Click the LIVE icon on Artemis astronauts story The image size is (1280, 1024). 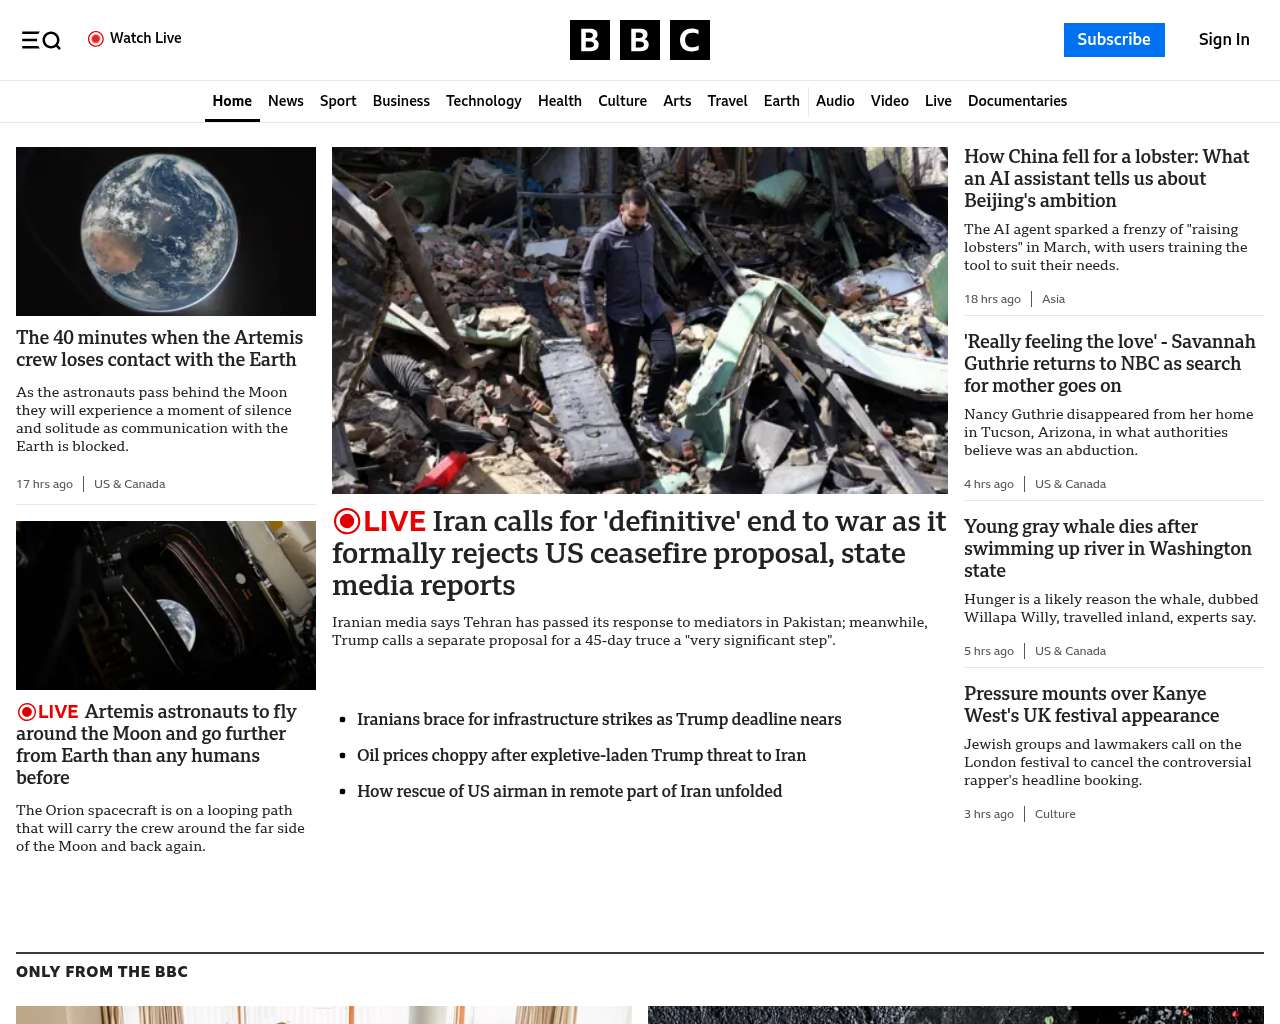click(x=27, y=712)
